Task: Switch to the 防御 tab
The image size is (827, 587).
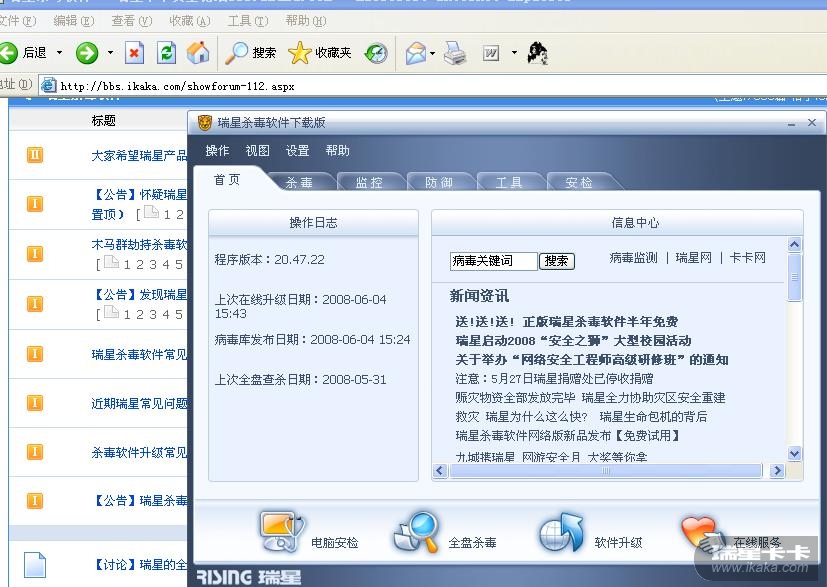Action: (439, 182)
